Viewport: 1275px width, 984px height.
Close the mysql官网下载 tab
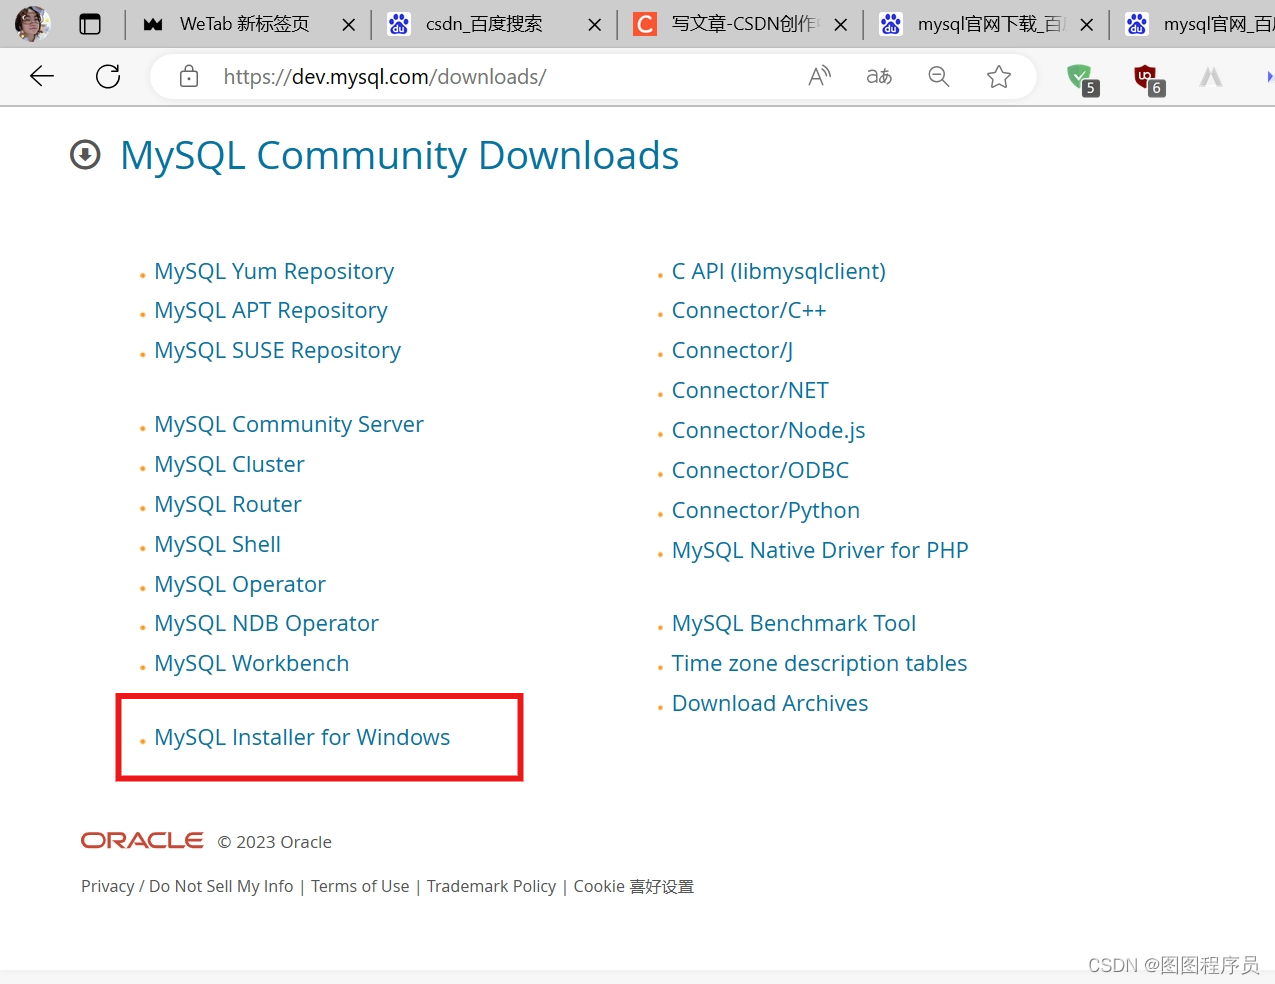coord(1087,24)
